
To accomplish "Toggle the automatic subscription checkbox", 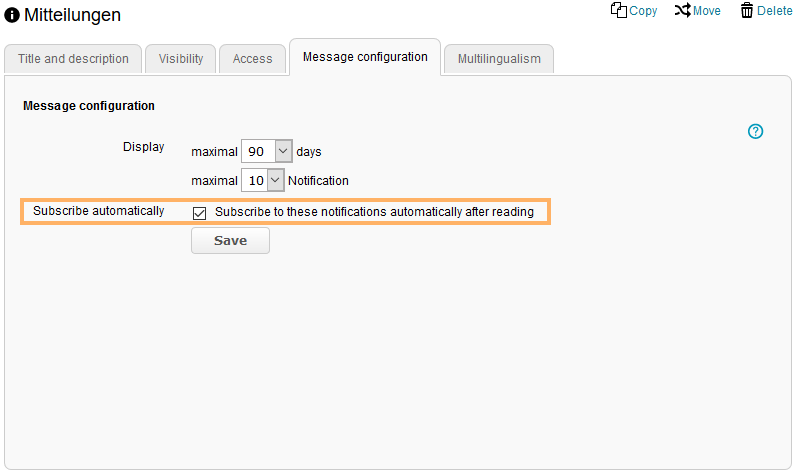I will pos(200,213).
